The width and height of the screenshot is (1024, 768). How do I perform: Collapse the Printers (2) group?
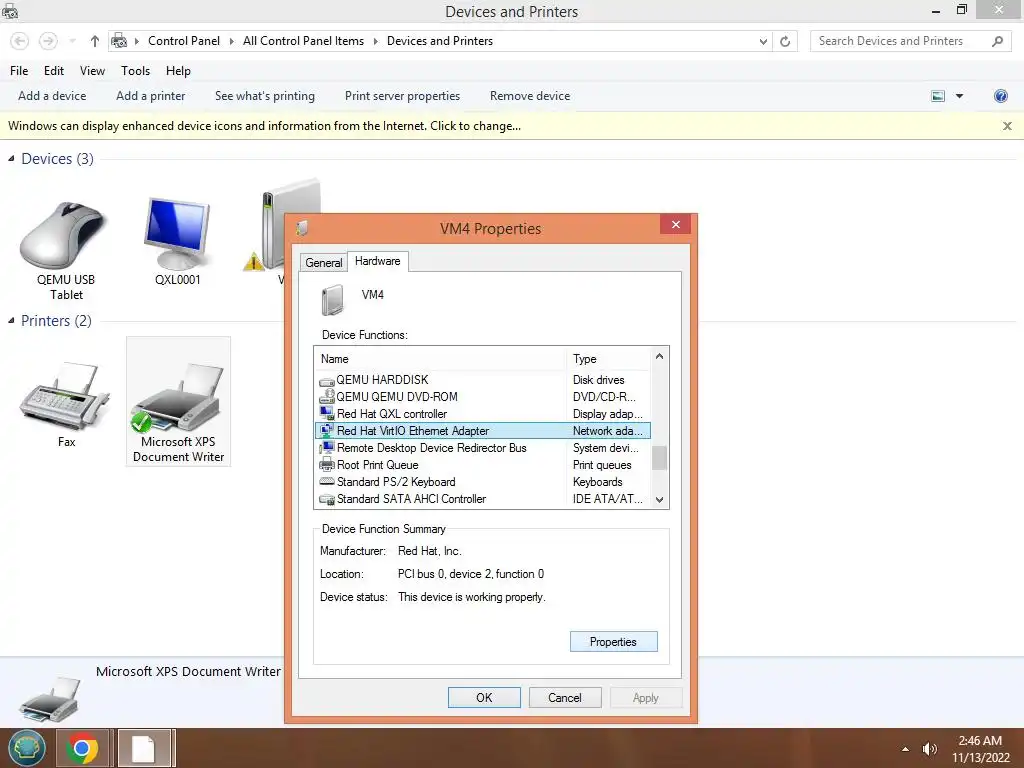(x=11, y=321)
